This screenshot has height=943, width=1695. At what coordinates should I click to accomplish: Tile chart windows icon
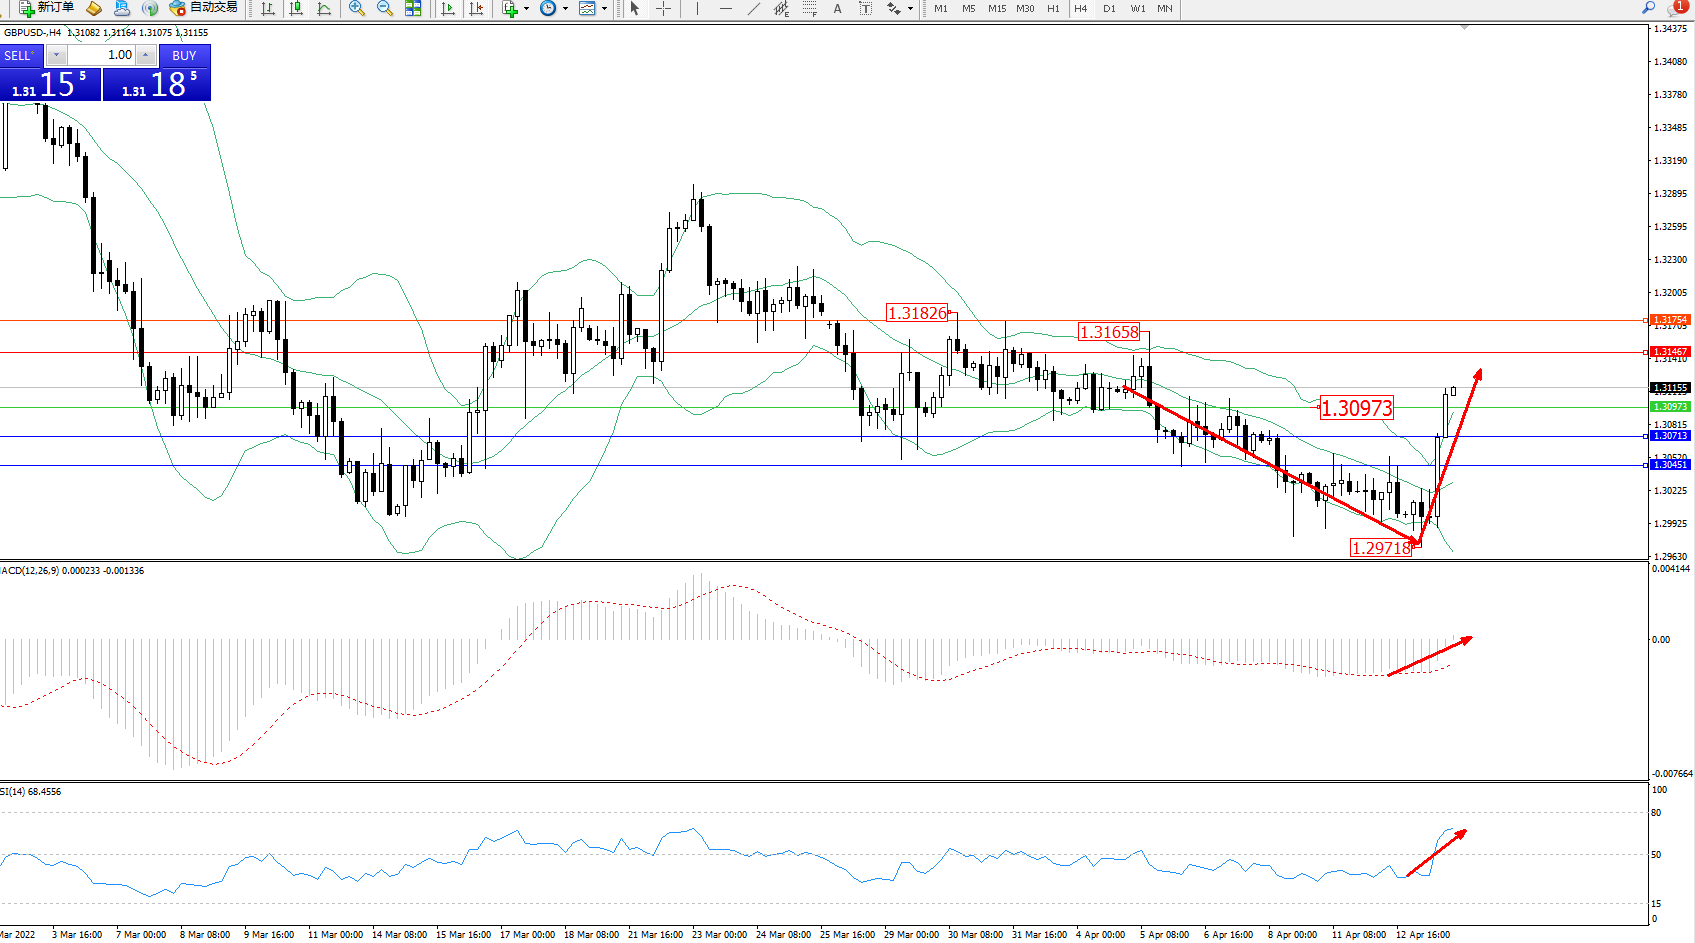(x=413, y=8)
